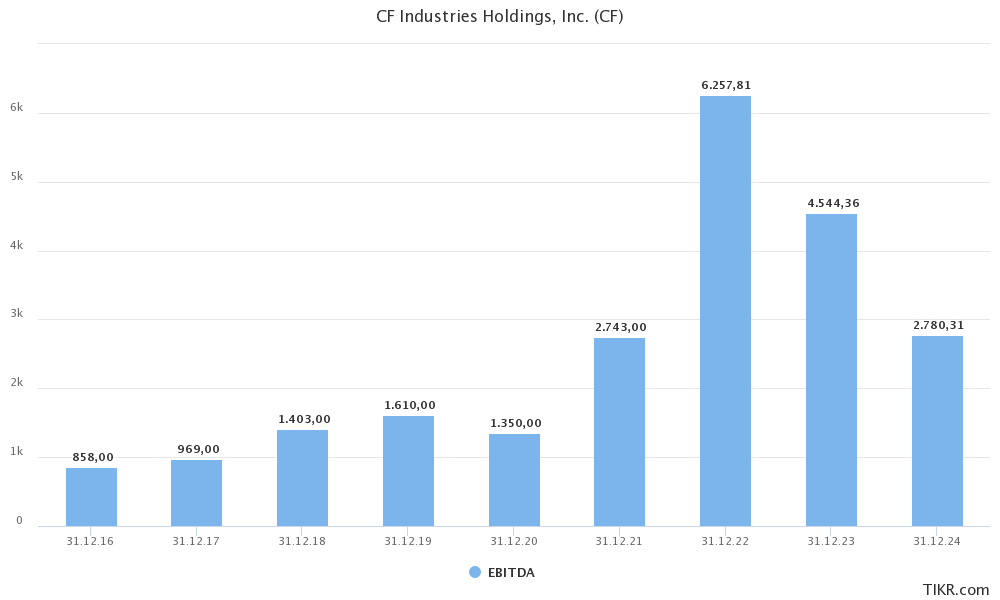Click the tallest bar for 31.12.22

pos(725,311)
